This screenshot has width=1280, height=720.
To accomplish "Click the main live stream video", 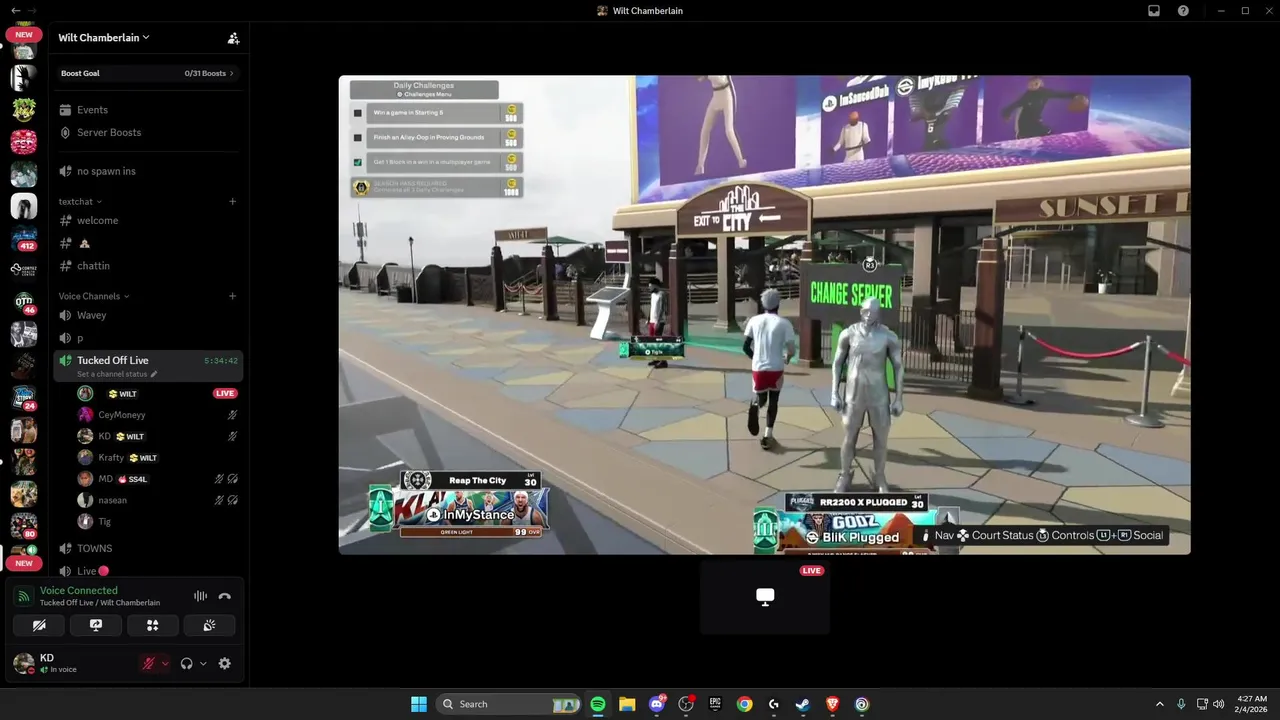I will point(765,315).
